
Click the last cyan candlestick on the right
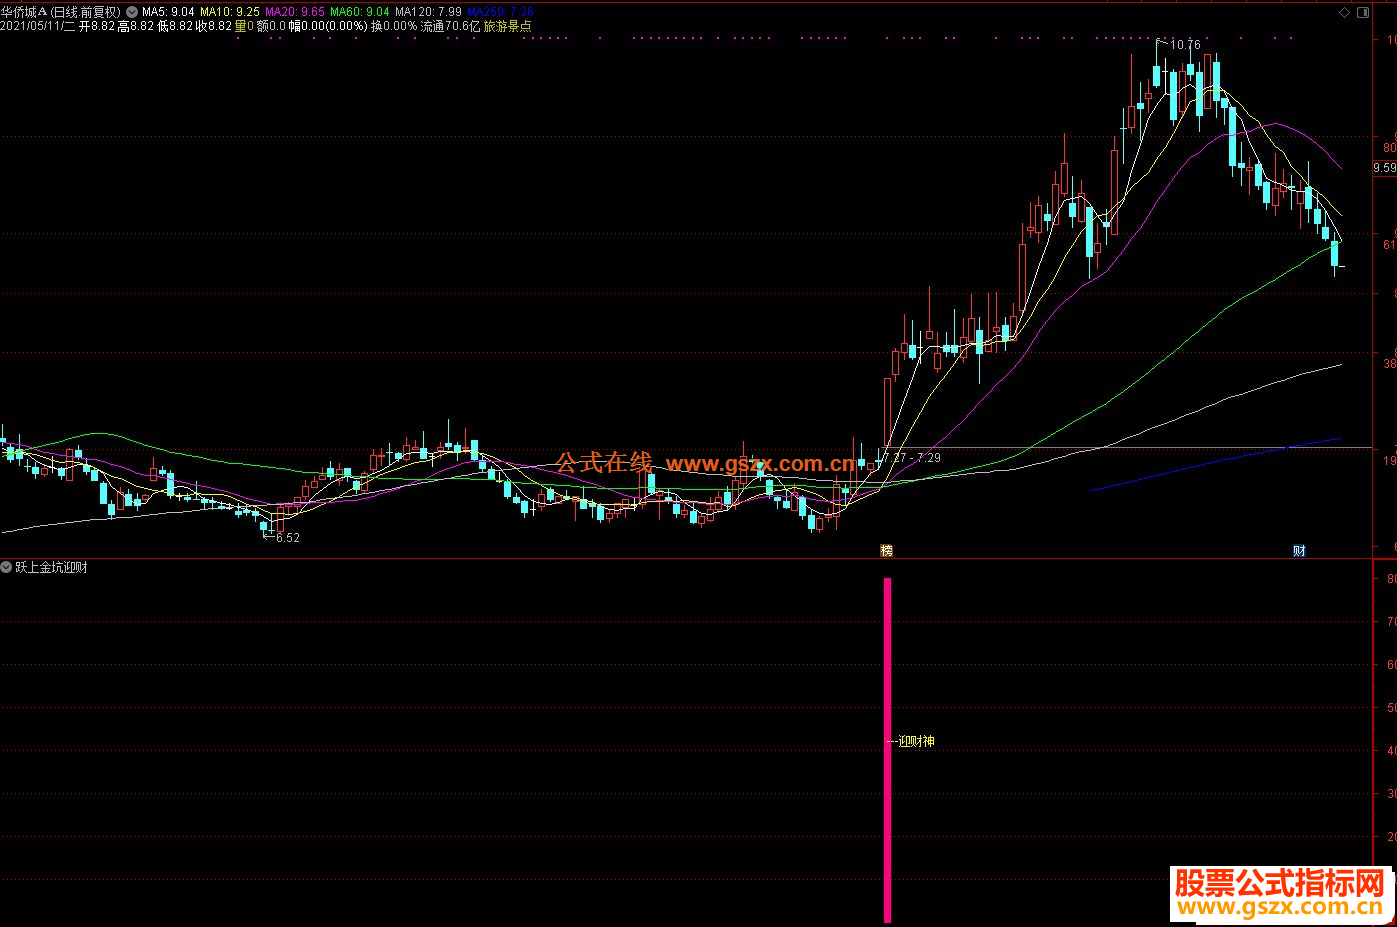click(x=1335, y=255)
